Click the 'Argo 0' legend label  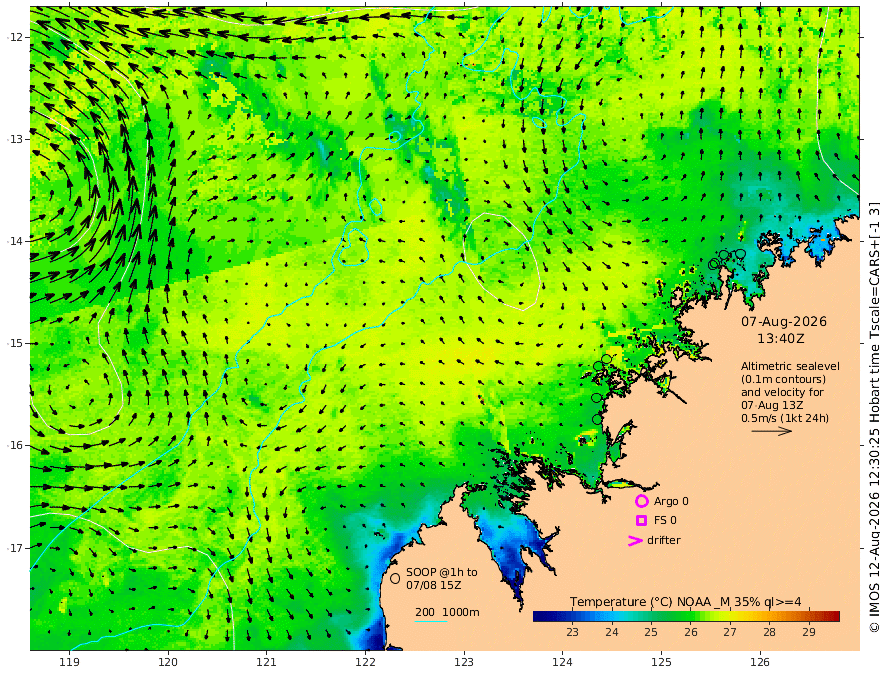(671, 501)
